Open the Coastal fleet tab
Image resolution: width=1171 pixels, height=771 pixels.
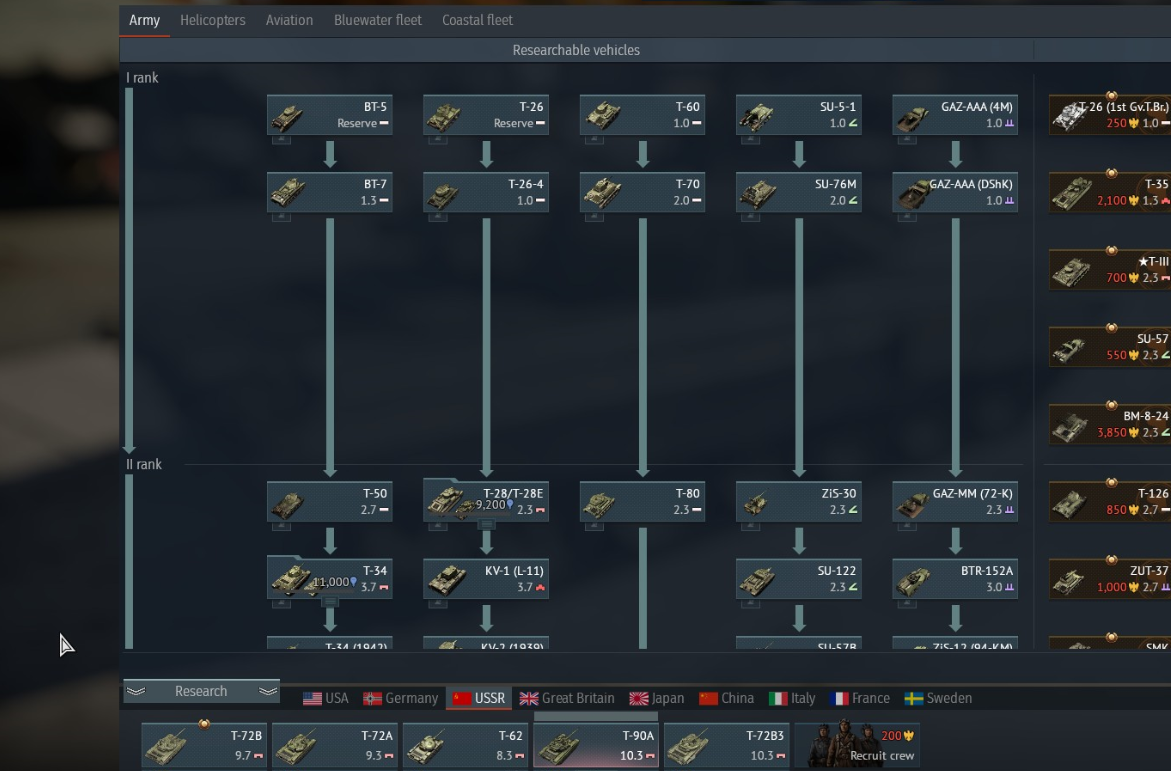(x=477, y=20)
